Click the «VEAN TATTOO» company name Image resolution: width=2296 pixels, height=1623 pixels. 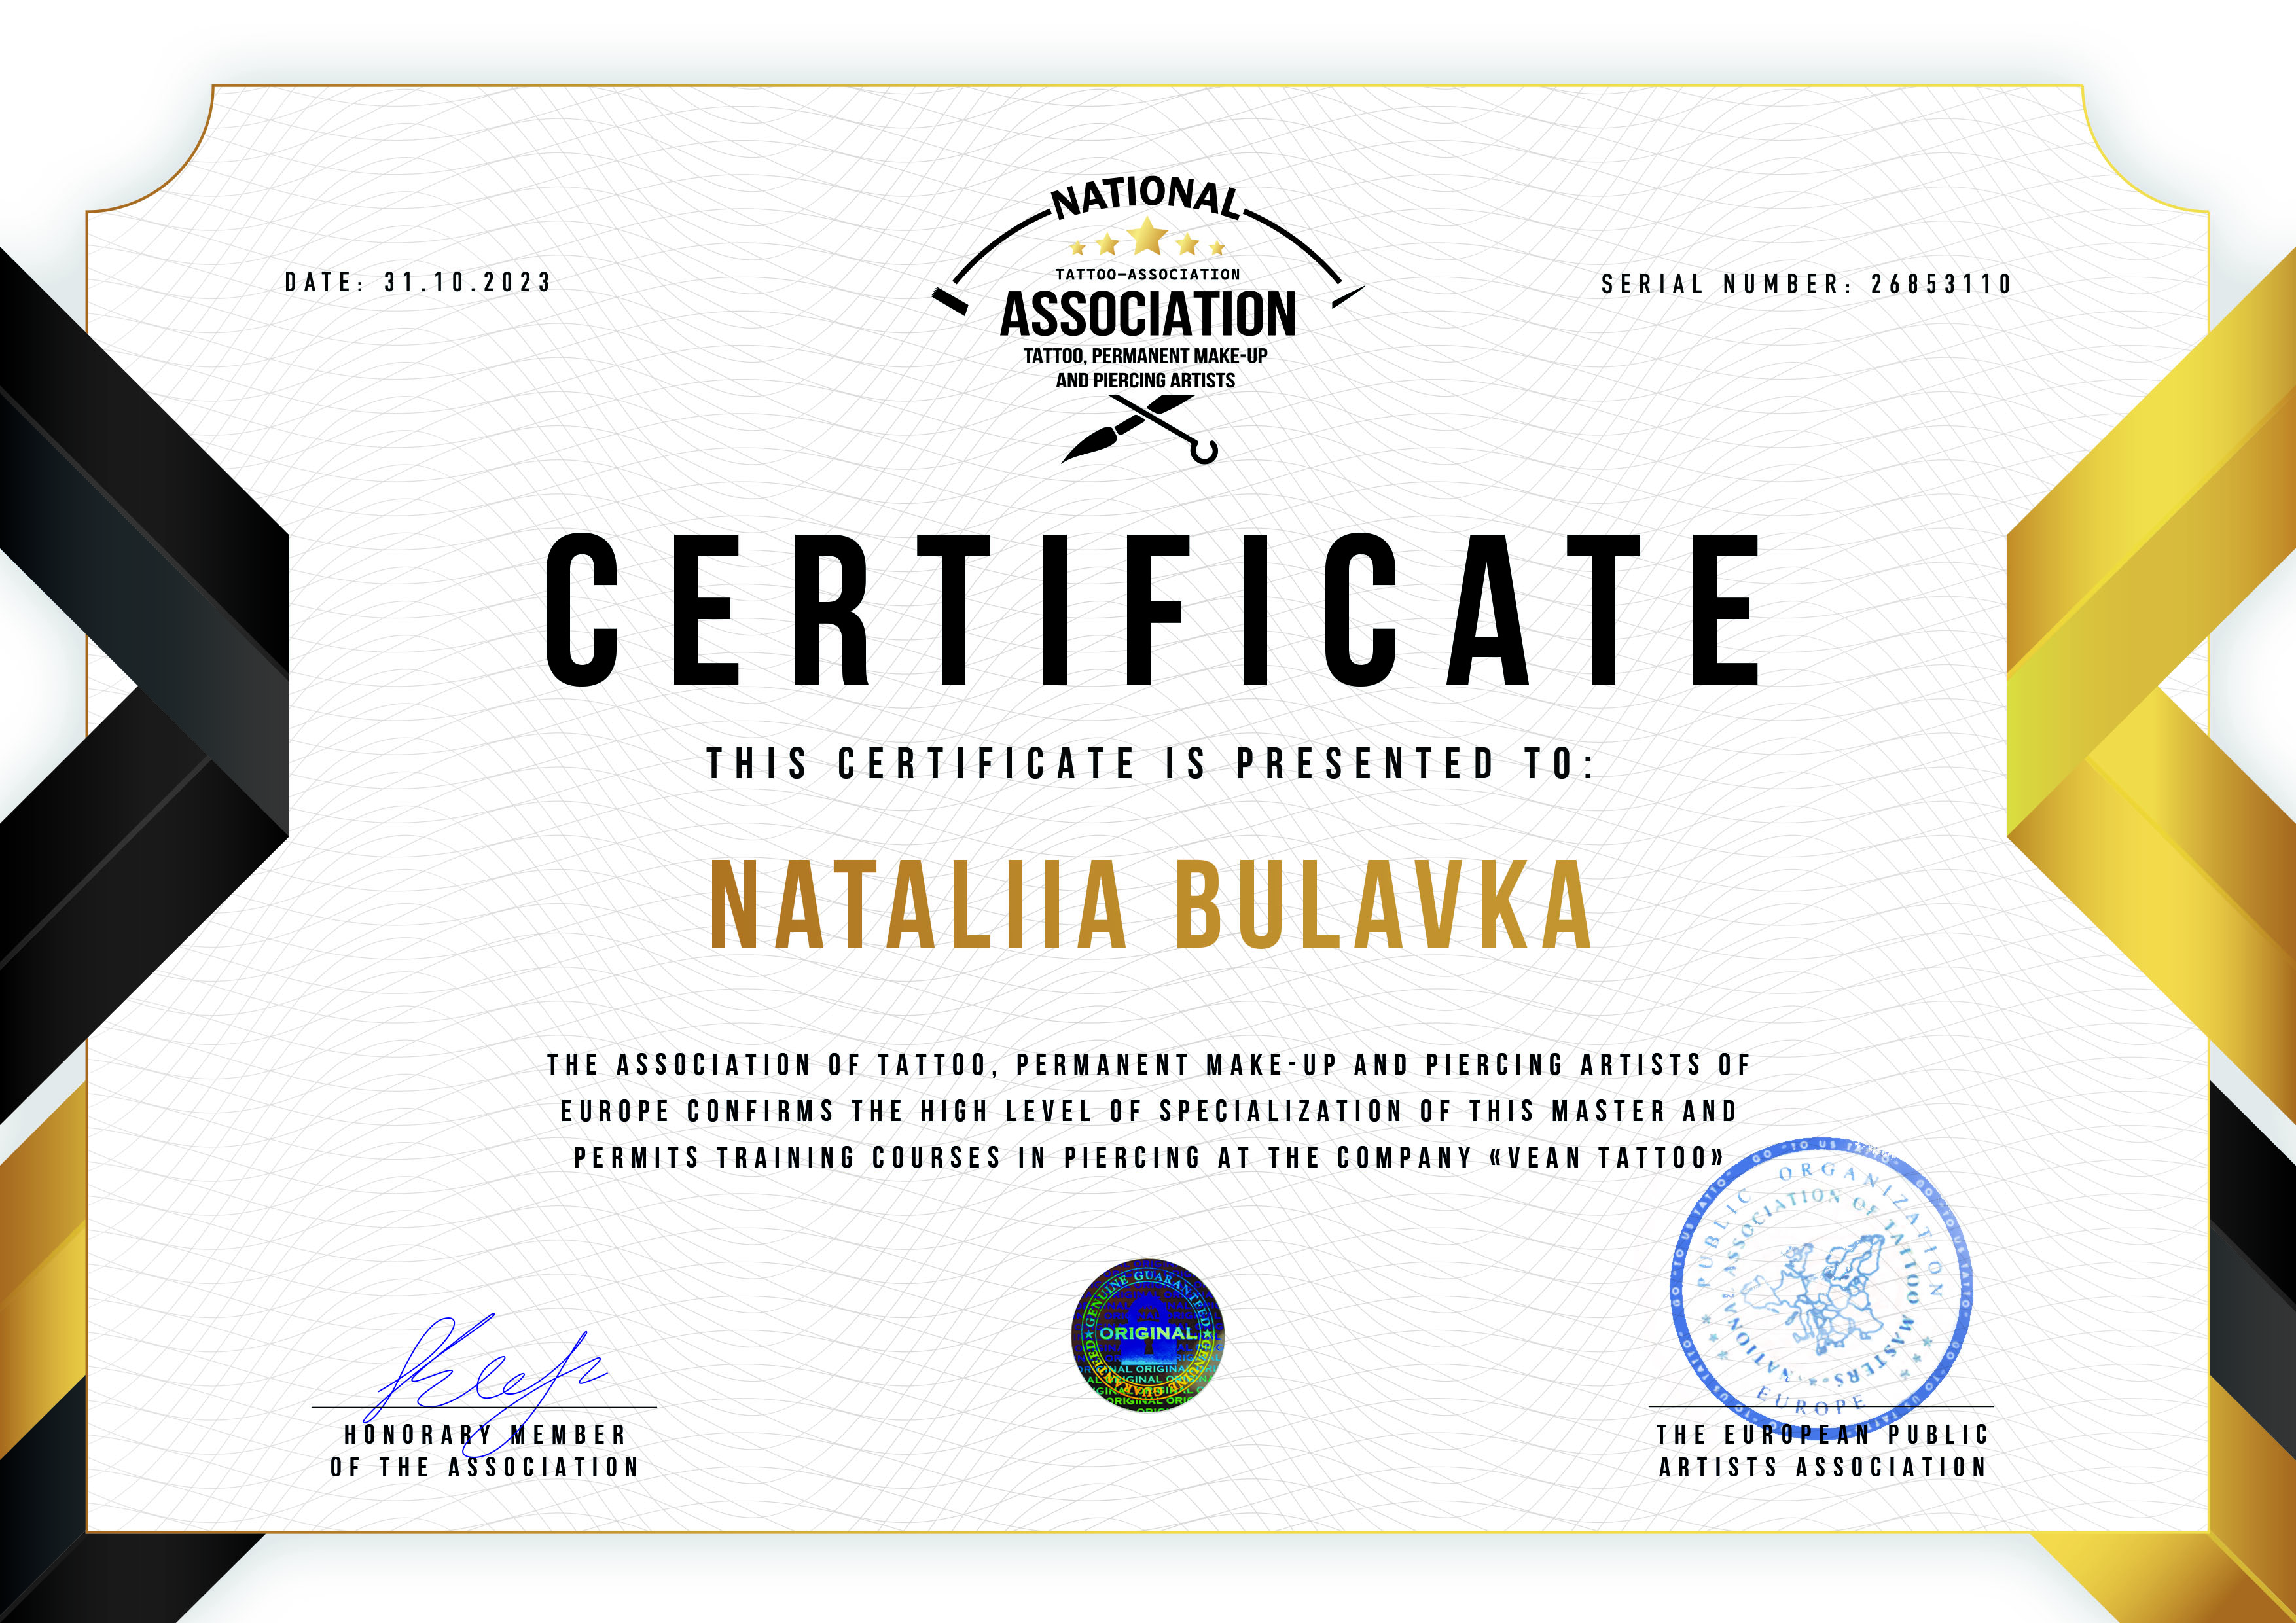(x=1606, y=1157)
